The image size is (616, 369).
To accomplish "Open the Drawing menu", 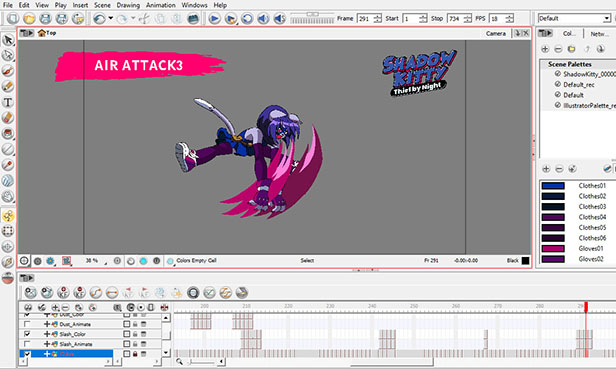I will [128, 5].
